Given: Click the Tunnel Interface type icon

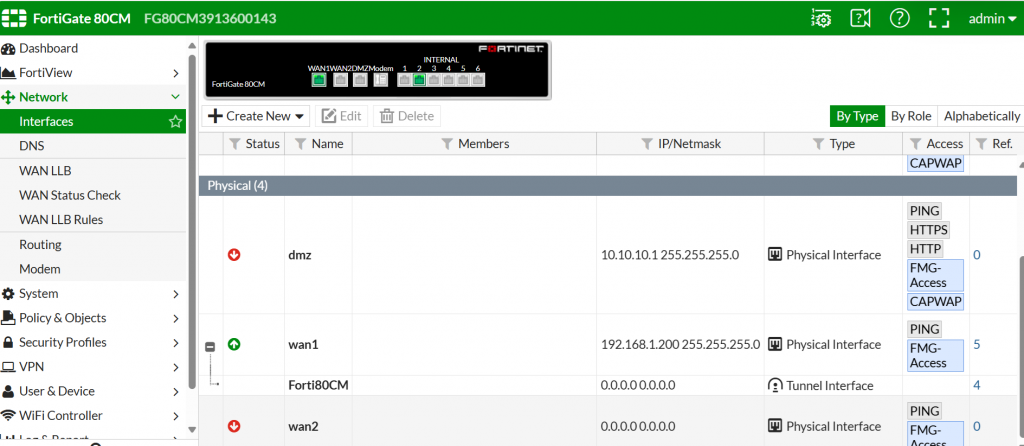Looking at the screenshot, I should tap(775, 385).
